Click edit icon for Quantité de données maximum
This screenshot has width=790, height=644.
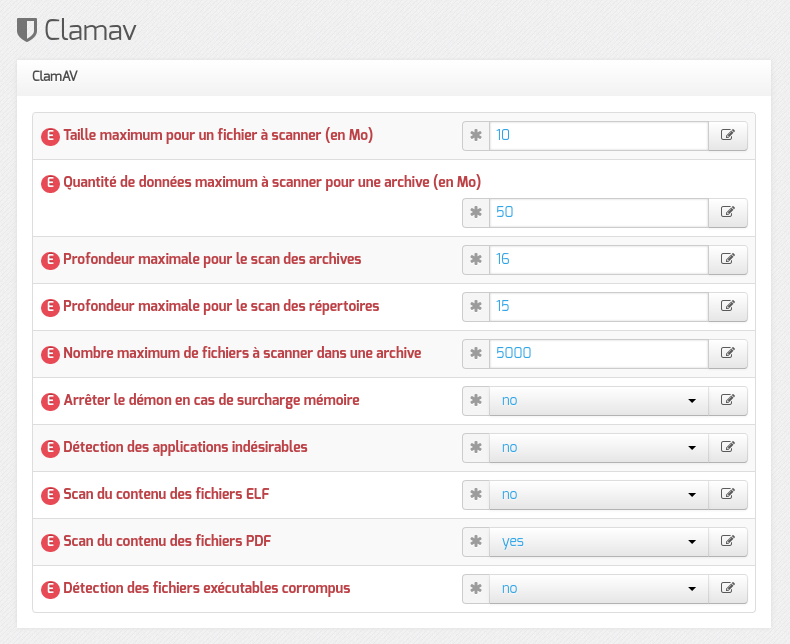728,213
